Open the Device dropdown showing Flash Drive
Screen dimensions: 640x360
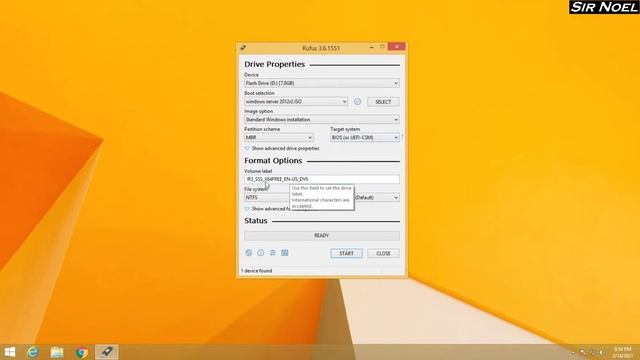(322, 83)
